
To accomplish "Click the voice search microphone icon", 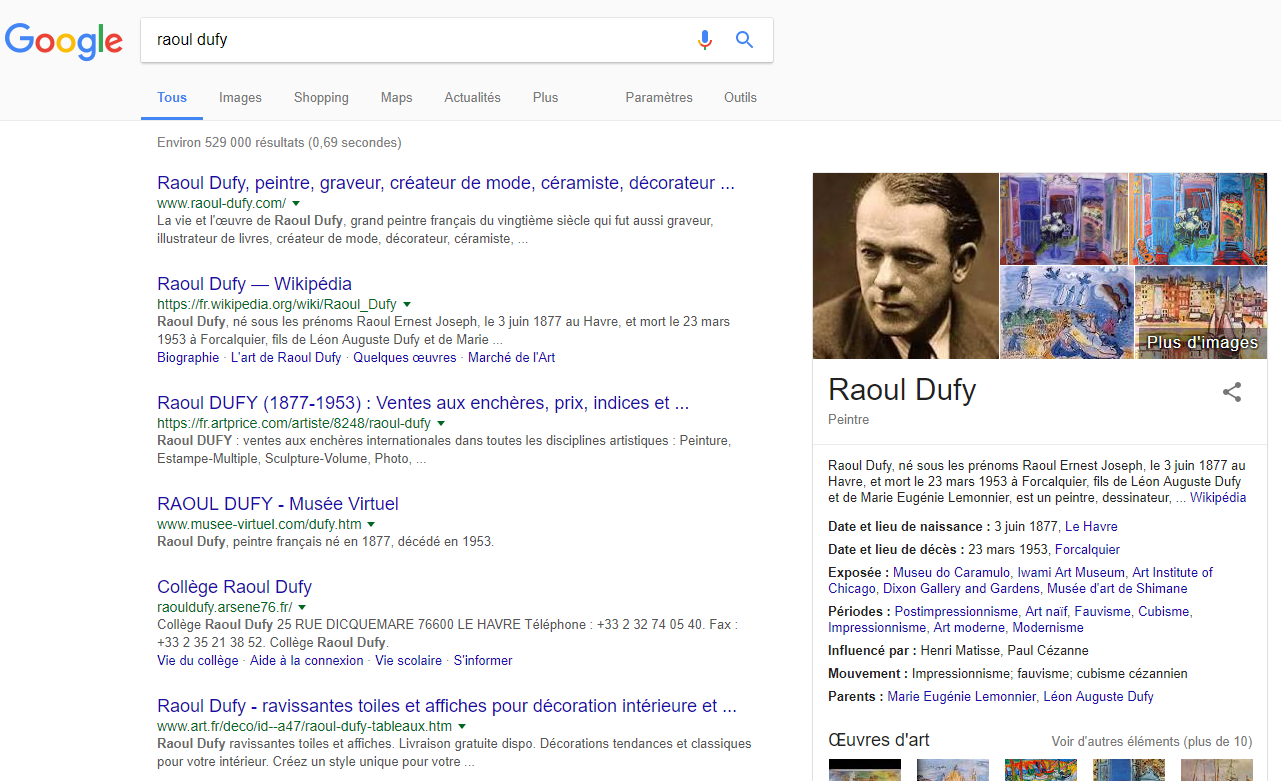I will point(705,40).
